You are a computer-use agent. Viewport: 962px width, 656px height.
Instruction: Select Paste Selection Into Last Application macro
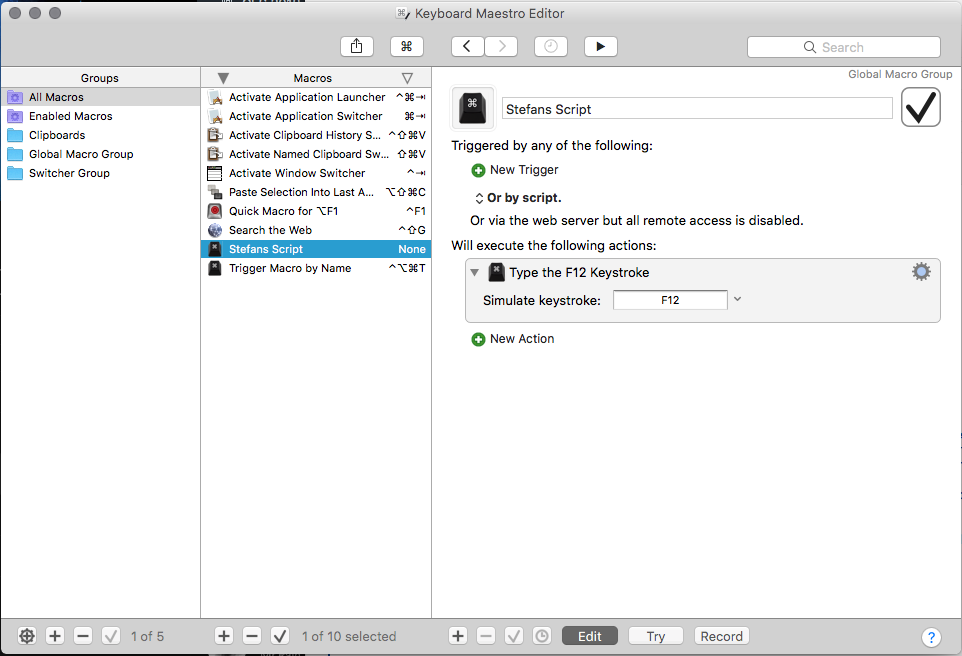[x=316, y=192]
